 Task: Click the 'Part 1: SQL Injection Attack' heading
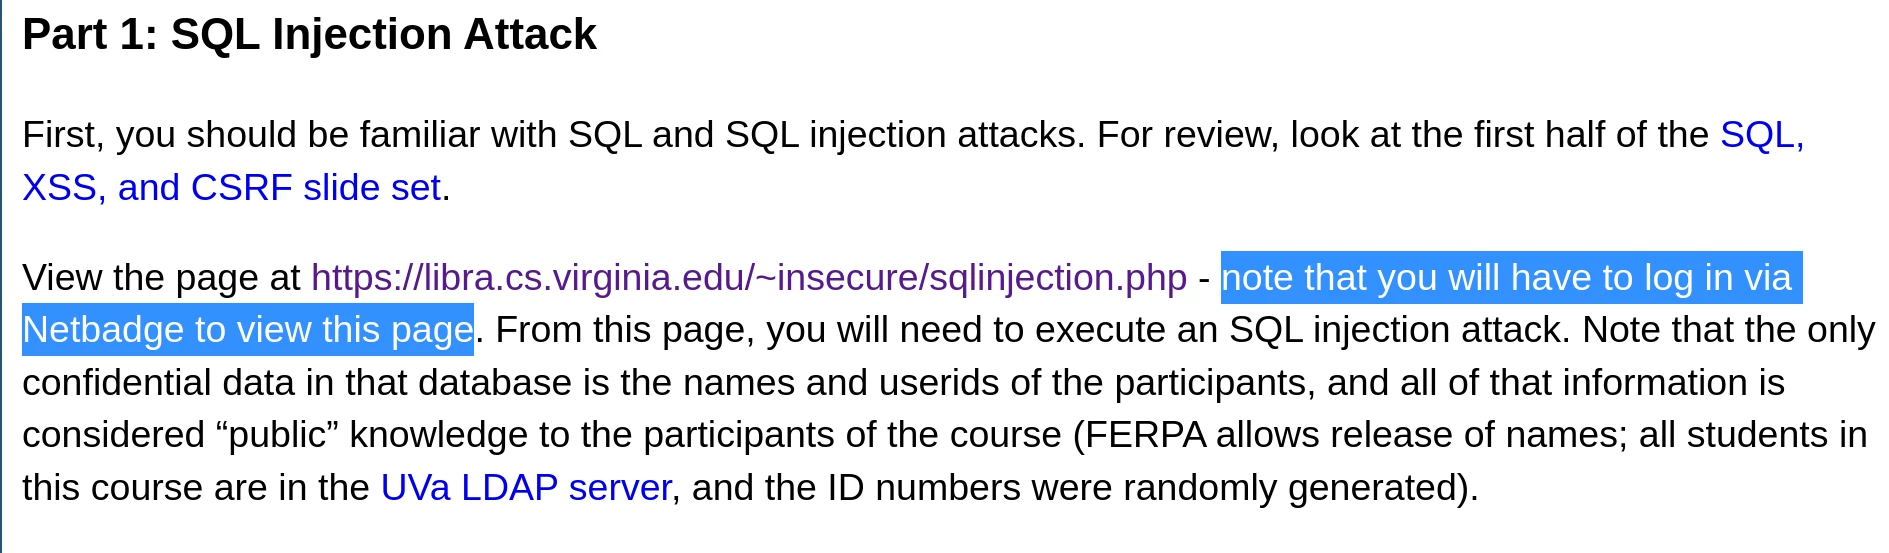click(309, 35)
